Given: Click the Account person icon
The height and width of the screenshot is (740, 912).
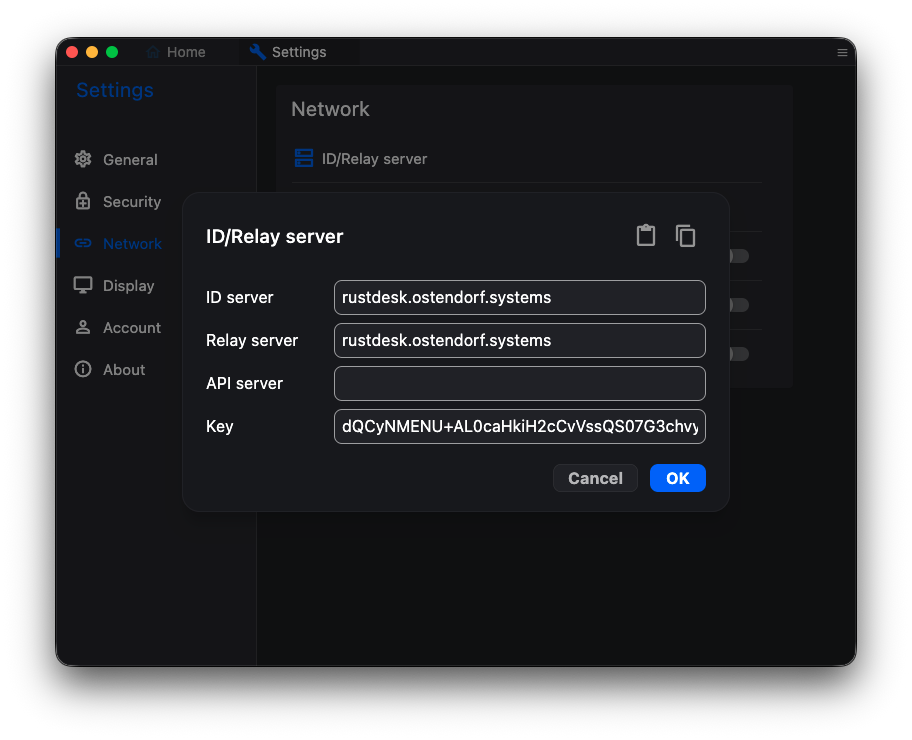Looking at the screenshot, I should tap(83, 327).
